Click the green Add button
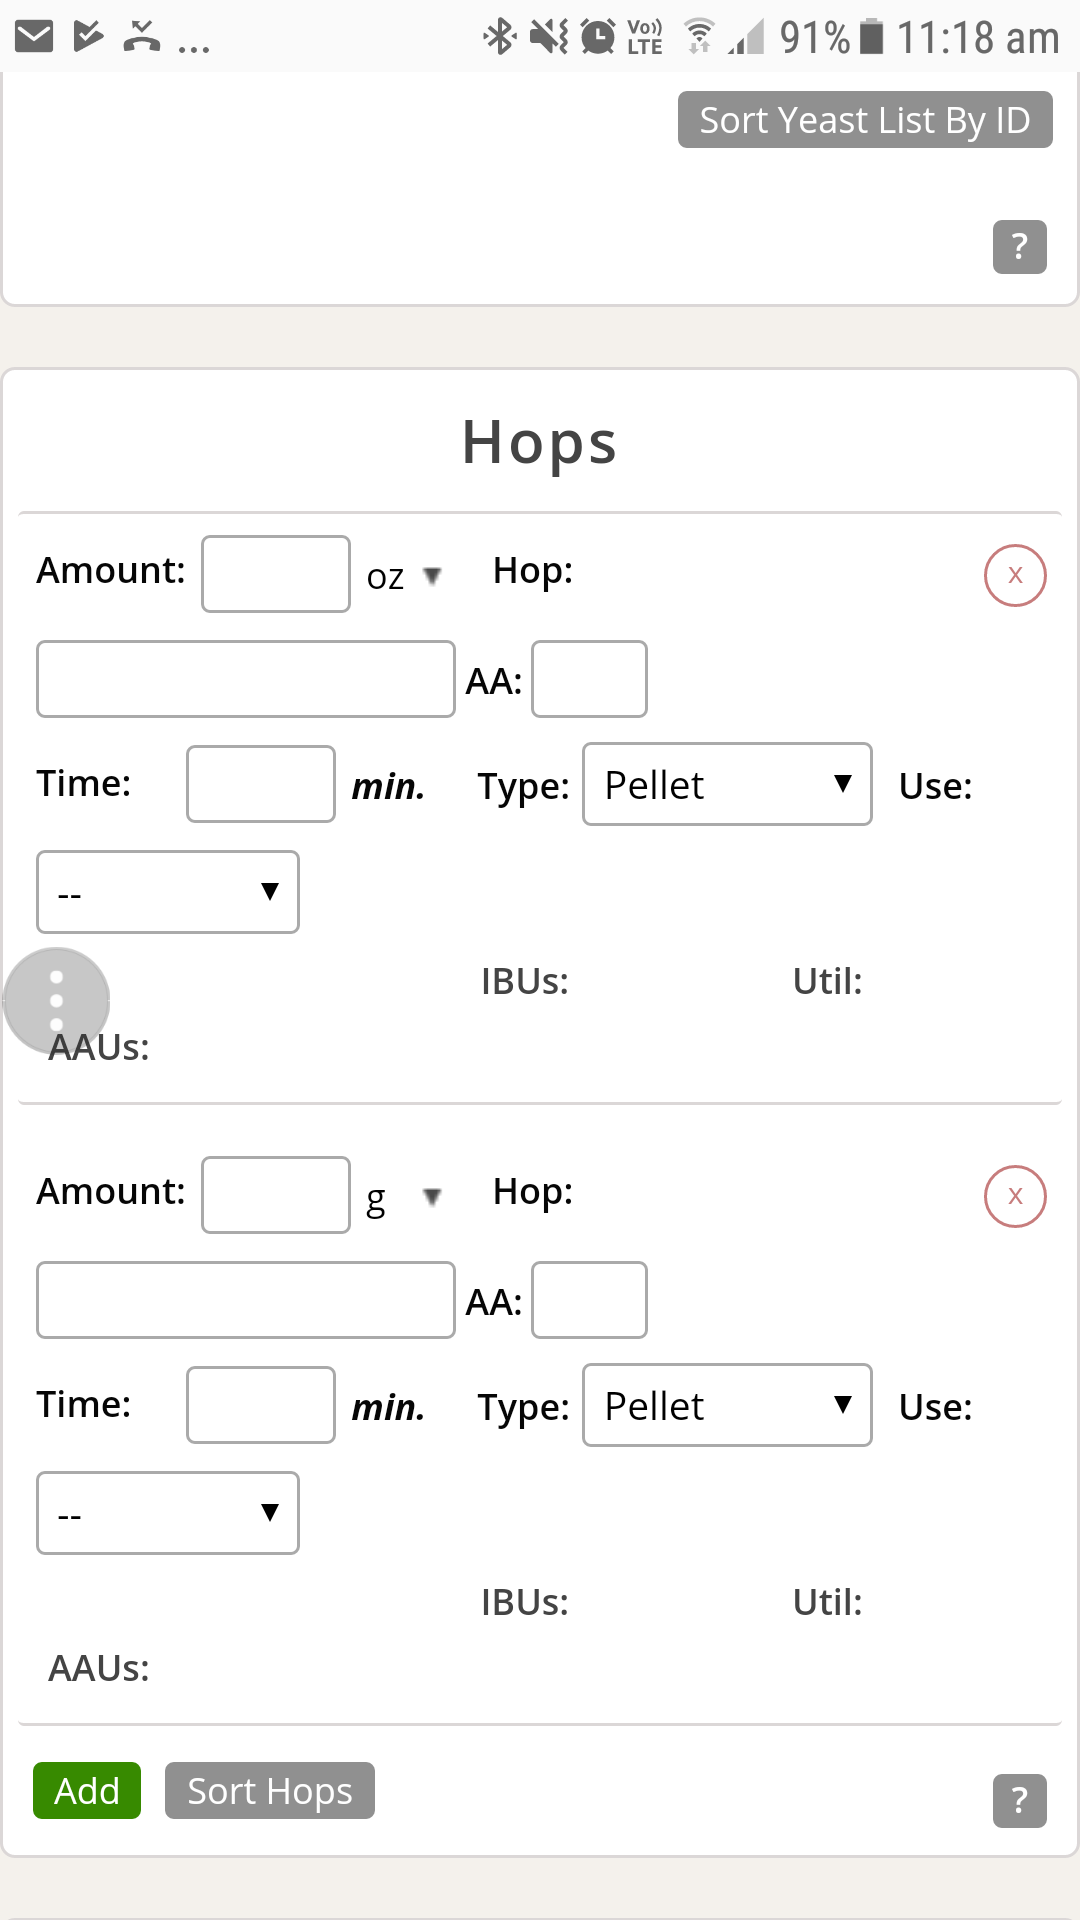 [x=87, y=1790]
